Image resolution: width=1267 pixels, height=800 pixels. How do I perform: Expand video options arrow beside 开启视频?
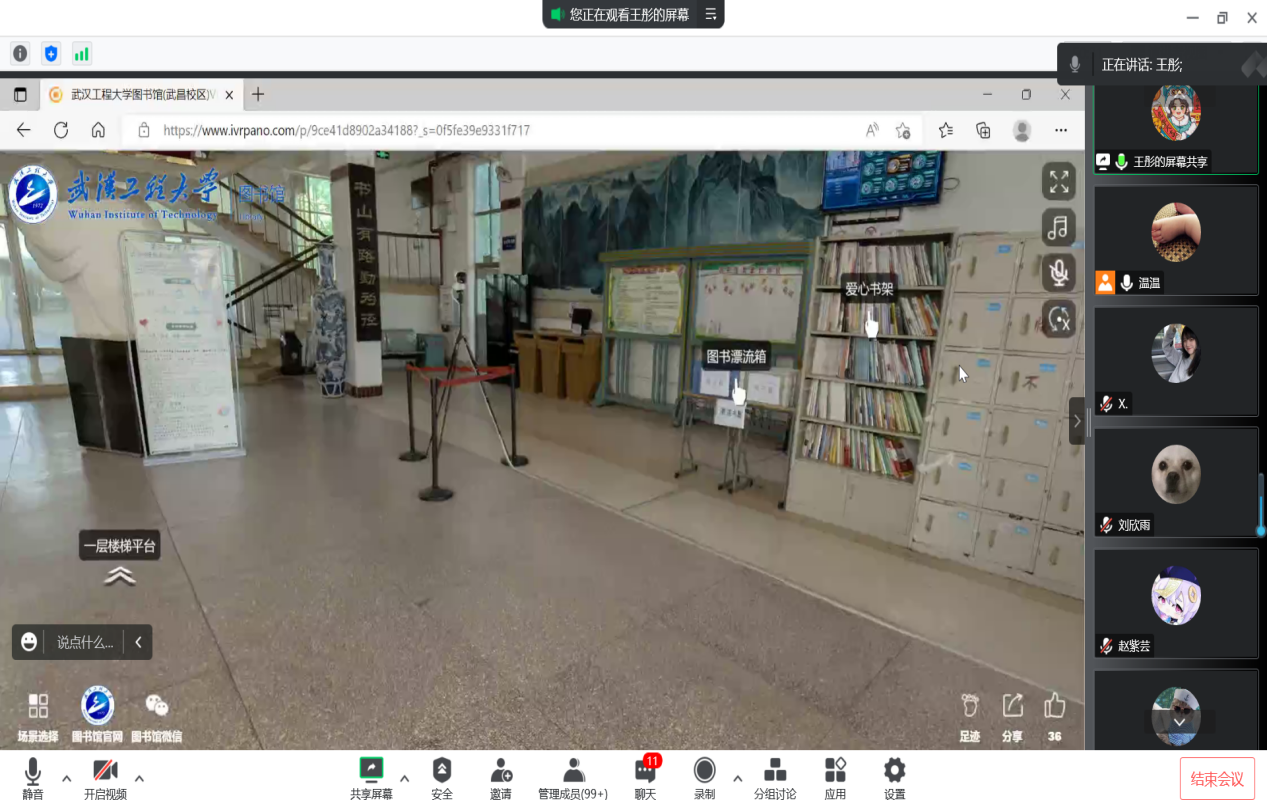(139, 778)
